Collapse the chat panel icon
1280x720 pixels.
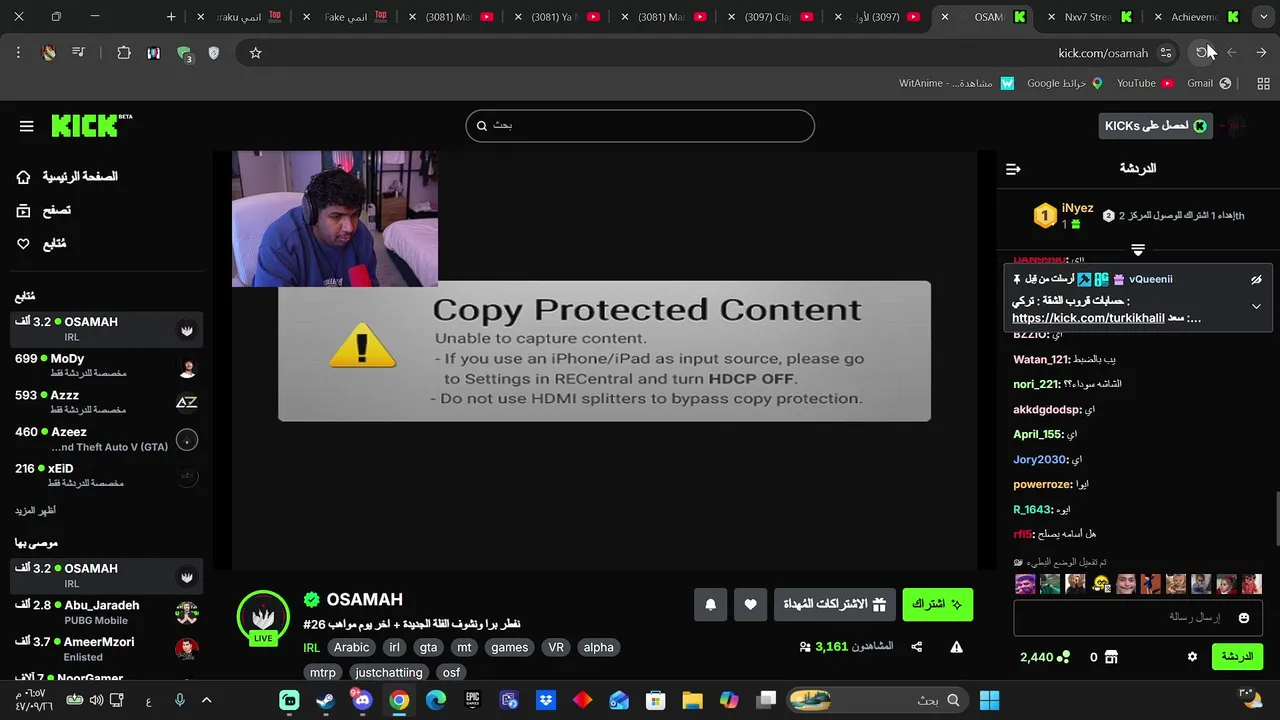(1013, 169)
